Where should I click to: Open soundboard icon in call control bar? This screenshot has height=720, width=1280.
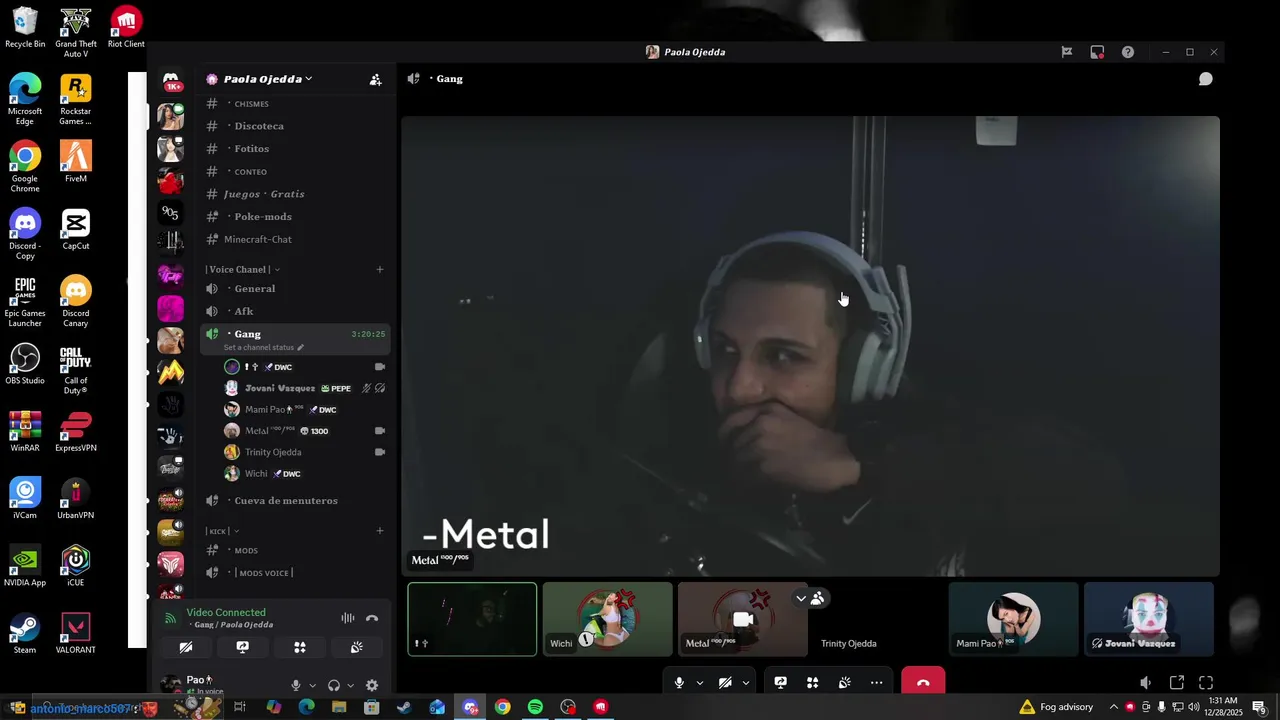click(845, 683)
